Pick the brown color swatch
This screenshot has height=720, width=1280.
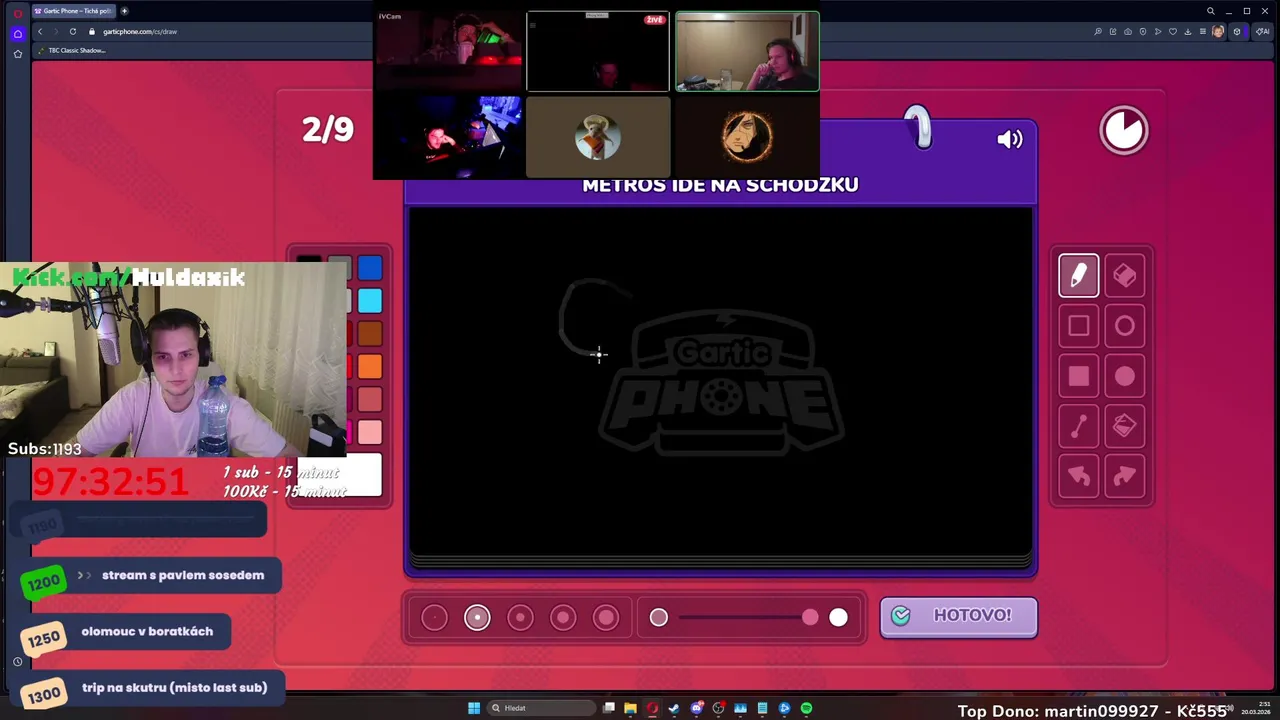coord(369,334)
